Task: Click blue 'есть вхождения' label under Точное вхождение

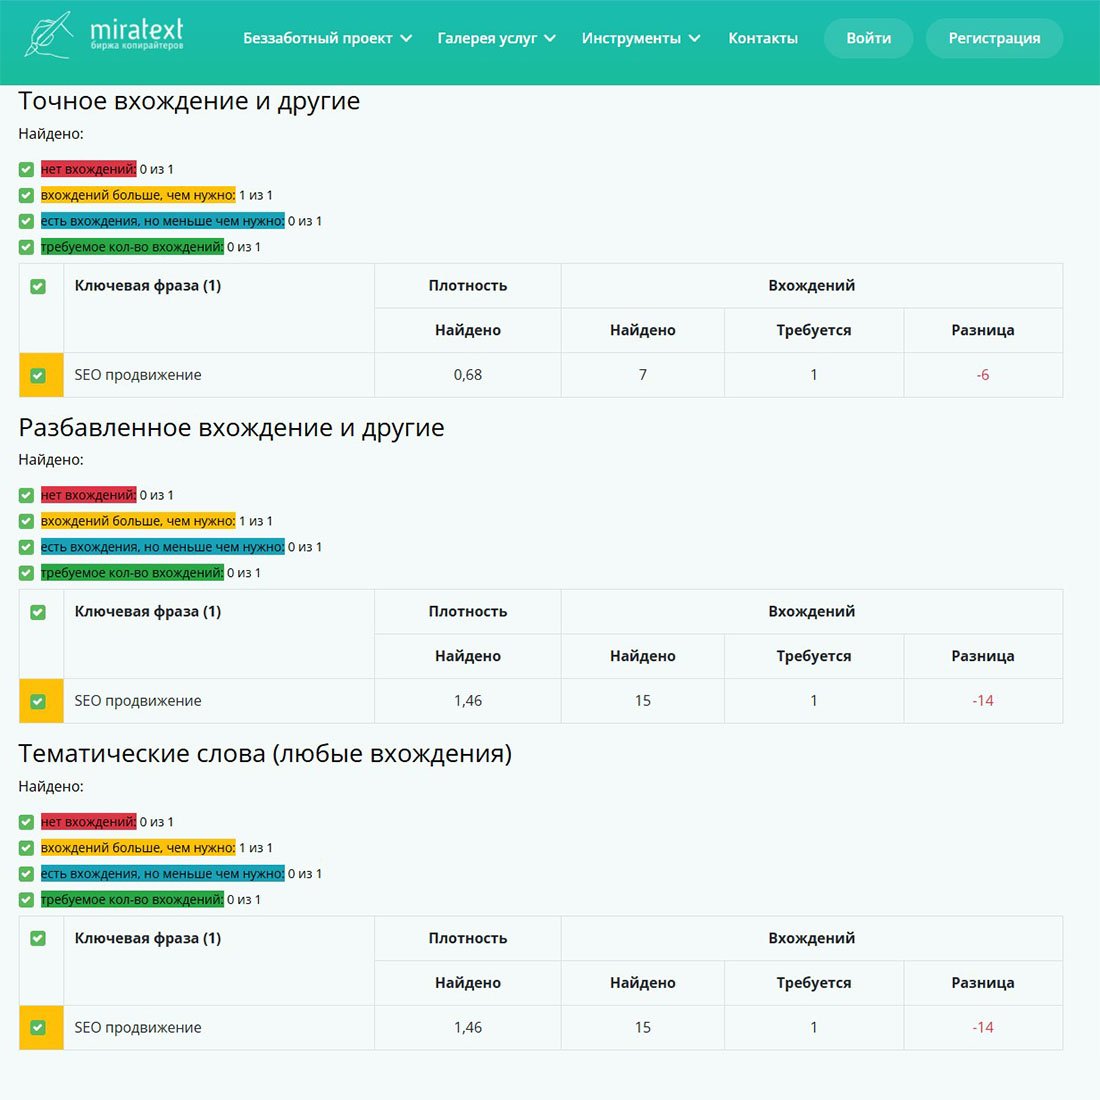Action: click(162, 221)
